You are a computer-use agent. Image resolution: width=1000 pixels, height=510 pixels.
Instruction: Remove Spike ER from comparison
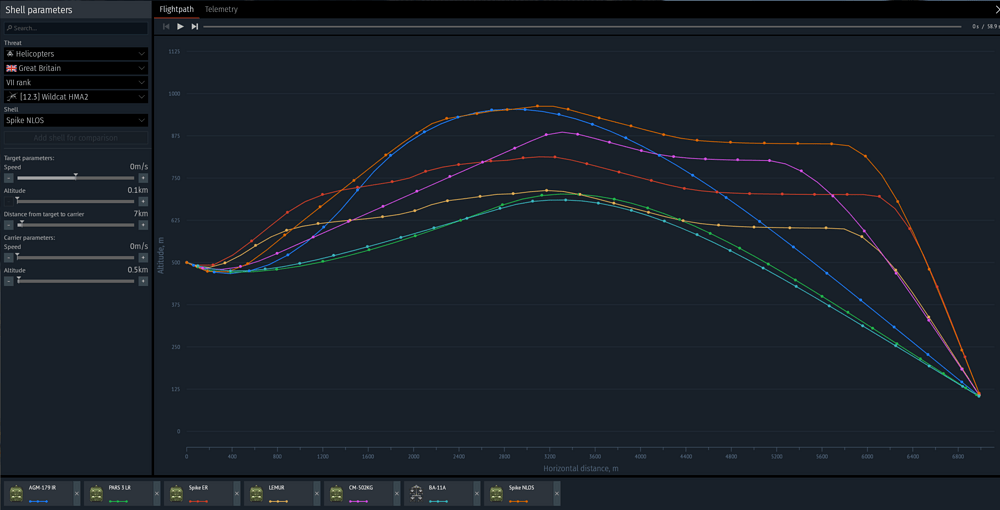tap(237, 493)
